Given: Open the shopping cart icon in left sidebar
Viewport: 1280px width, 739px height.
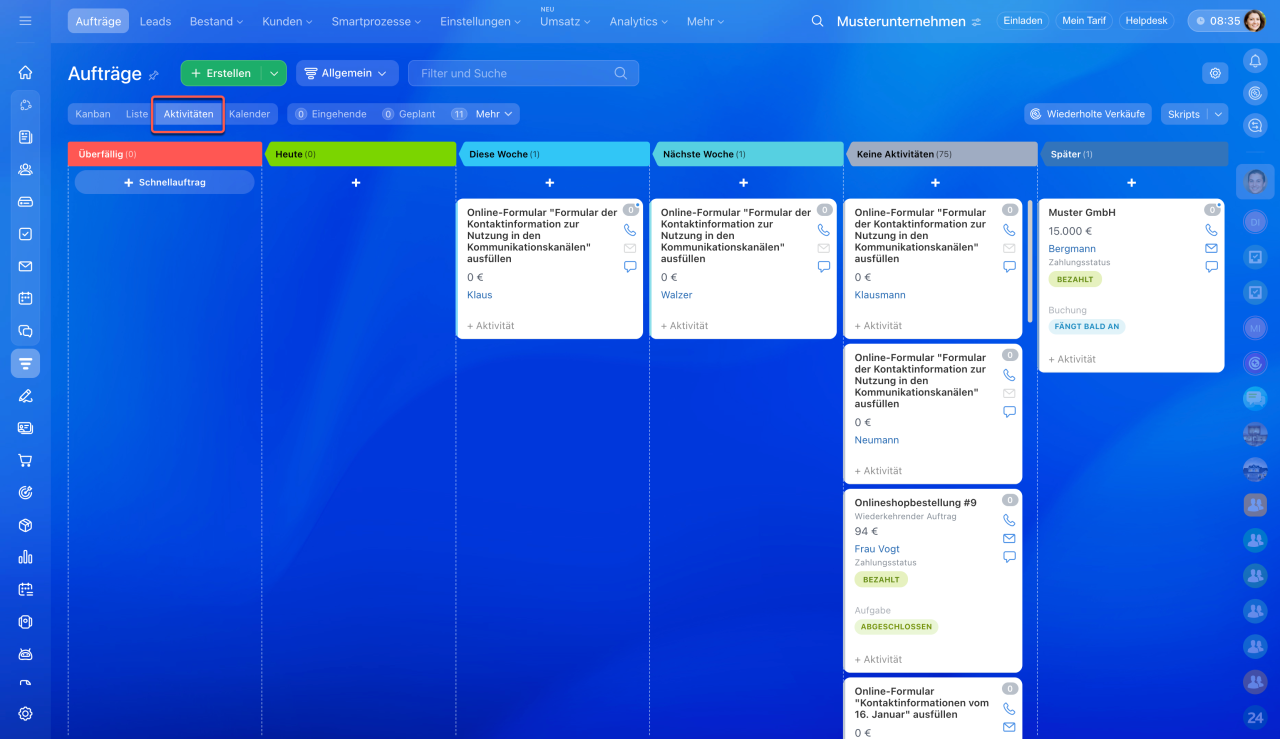Looking at the screenshot, I should [25, 460].
